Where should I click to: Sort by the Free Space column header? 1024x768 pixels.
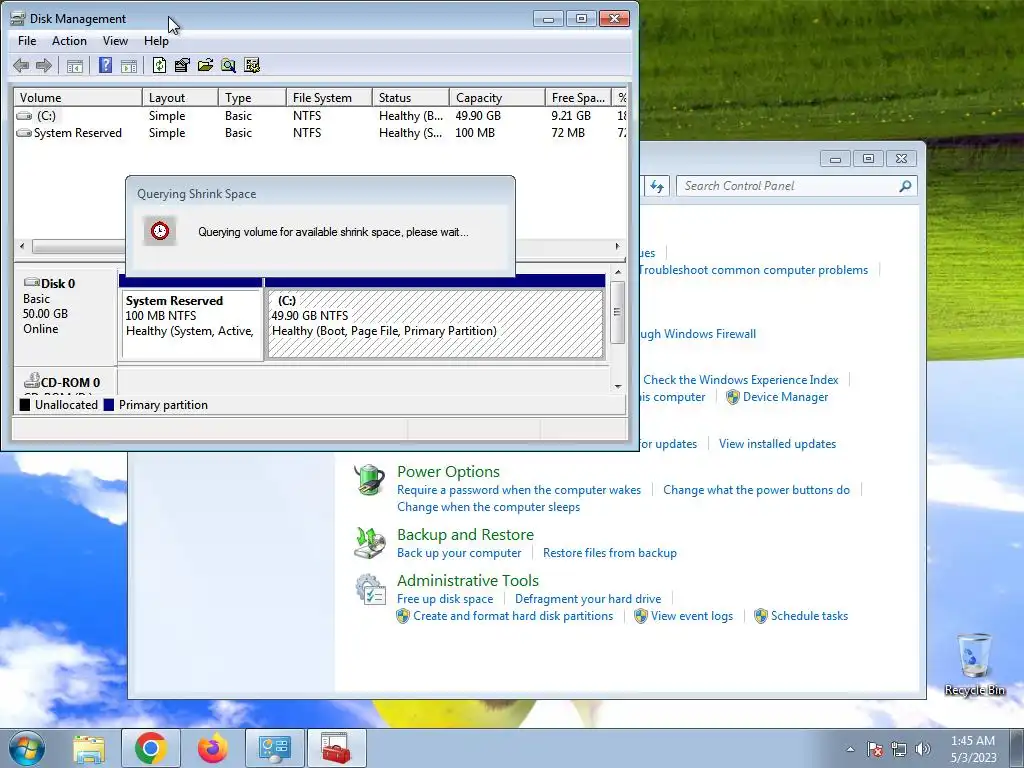click(578, 97)
